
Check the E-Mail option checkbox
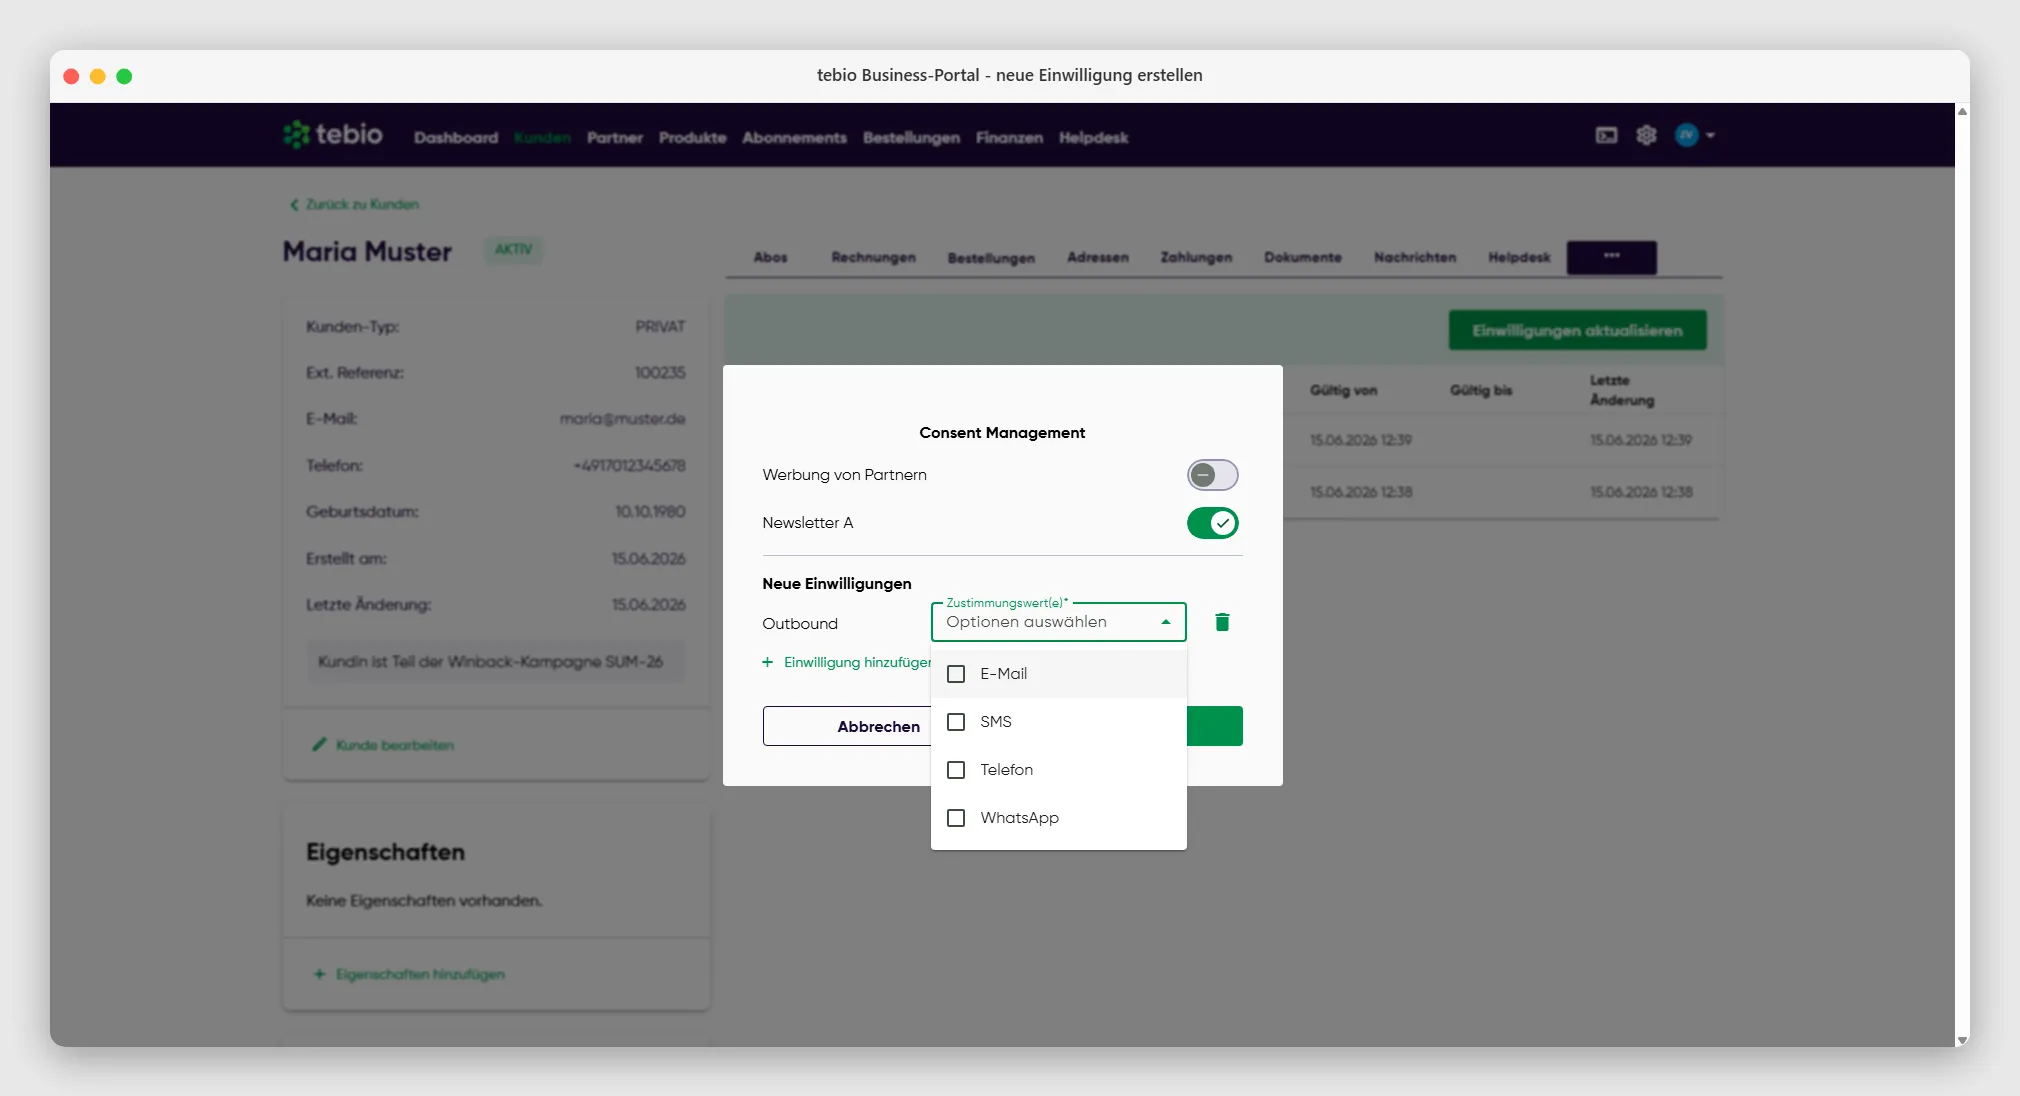click(x=956, y=674)
